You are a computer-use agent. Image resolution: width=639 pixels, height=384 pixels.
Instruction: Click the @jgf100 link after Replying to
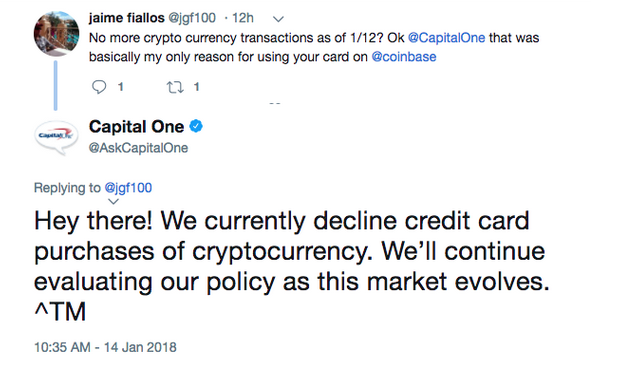[128, 188]
